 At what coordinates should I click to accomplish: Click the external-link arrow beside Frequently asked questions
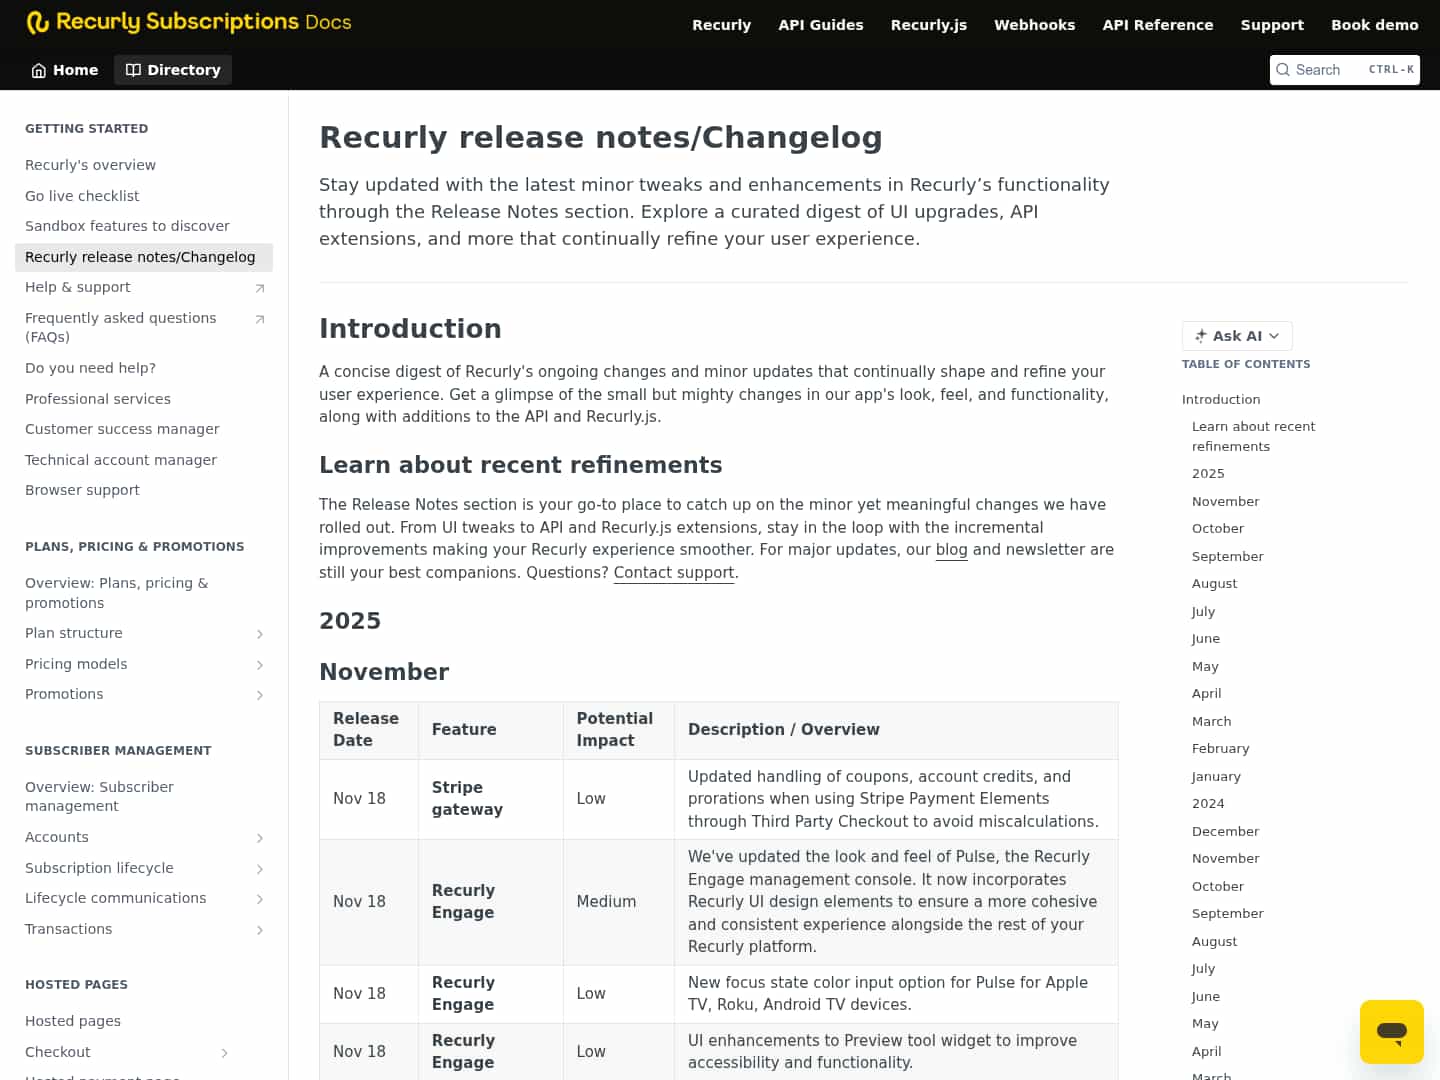point(260,319)
